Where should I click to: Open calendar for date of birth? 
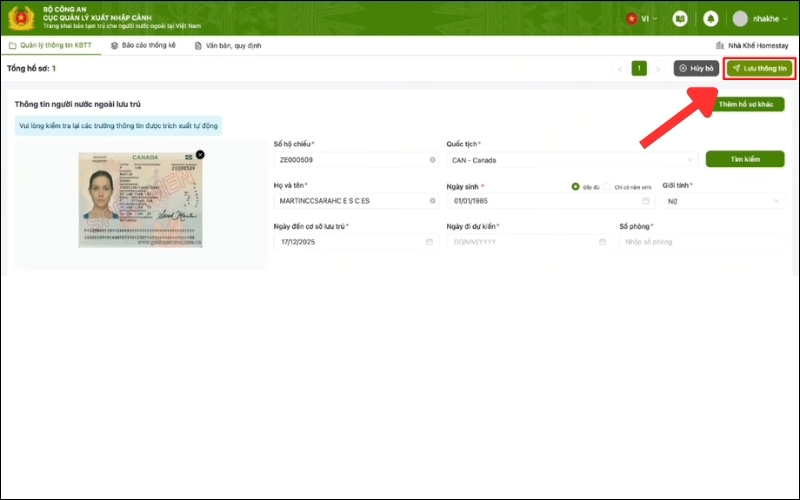tap(645, 201)
